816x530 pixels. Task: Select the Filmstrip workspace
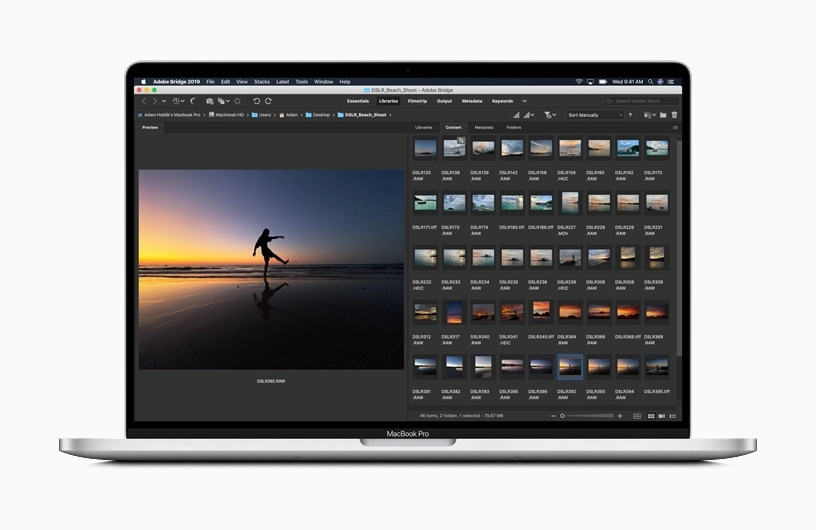tap(417, 101)
